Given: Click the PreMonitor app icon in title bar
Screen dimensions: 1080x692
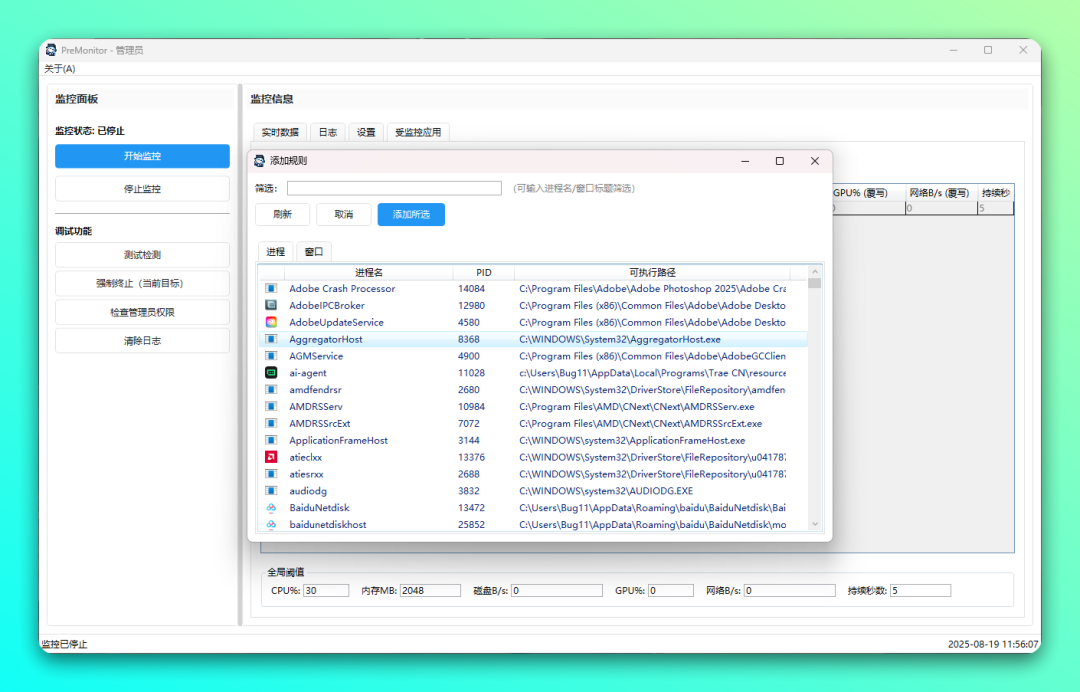Looking at the screenshot, I should (x=51, y=50).
